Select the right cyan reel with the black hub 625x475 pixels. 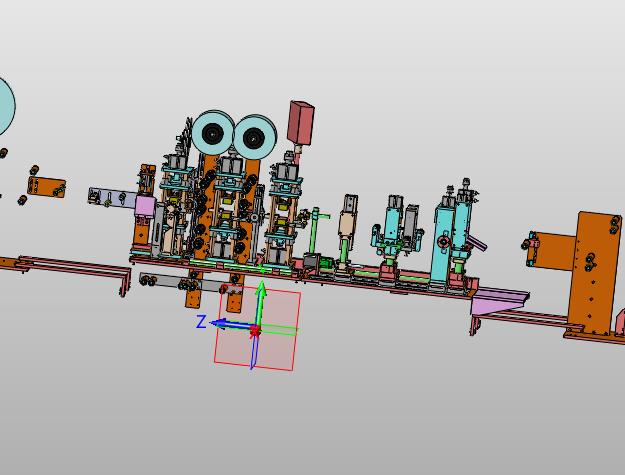click(255, 137)
